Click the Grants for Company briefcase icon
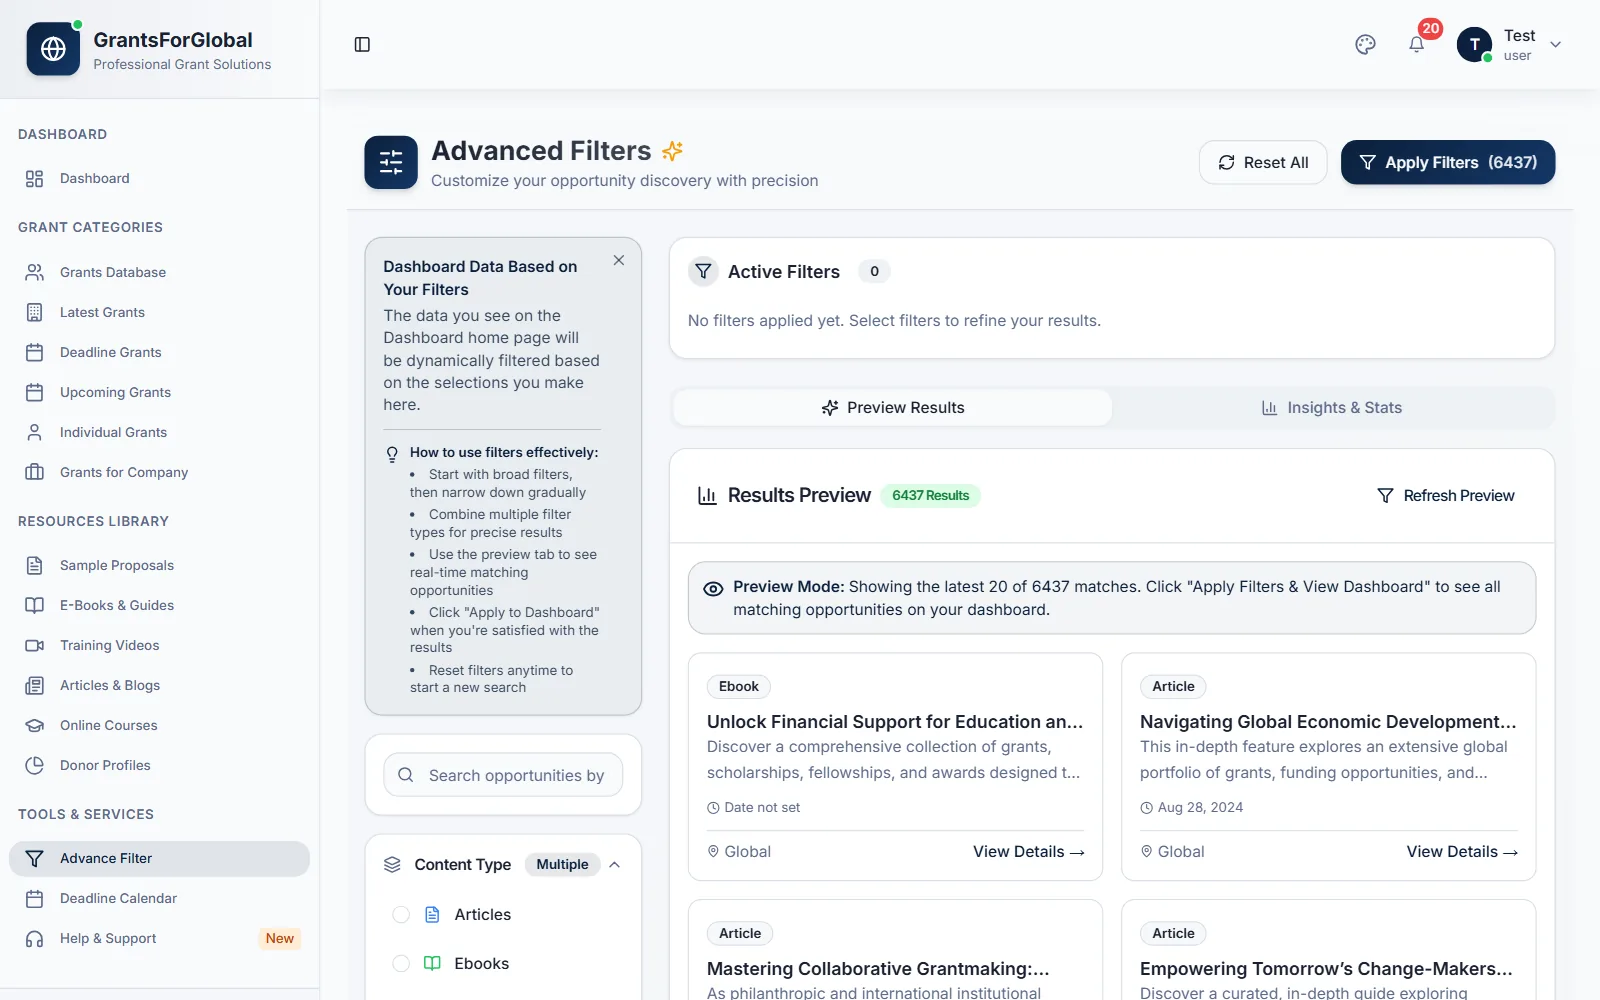This screenshot has height=1000, width=1600. (x=35, y=472)
